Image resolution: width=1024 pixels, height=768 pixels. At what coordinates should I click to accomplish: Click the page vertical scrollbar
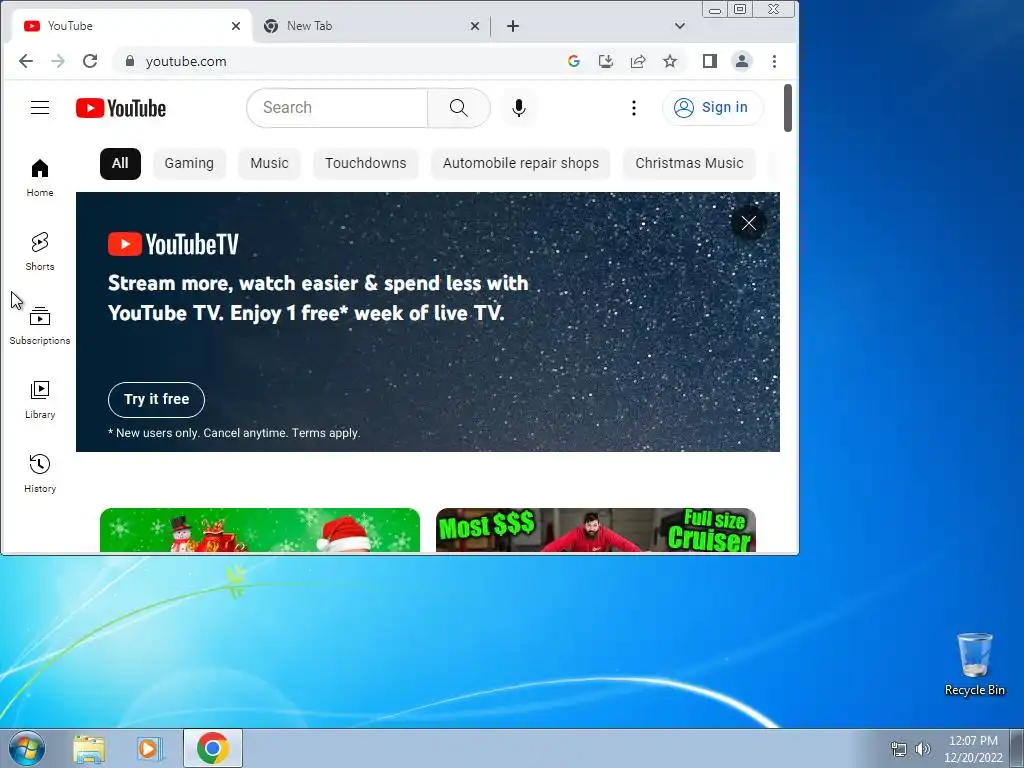788,108
